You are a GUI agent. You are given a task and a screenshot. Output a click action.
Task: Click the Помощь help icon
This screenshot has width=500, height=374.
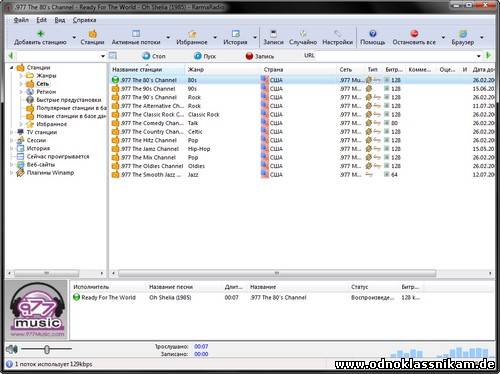pos(373,33)
